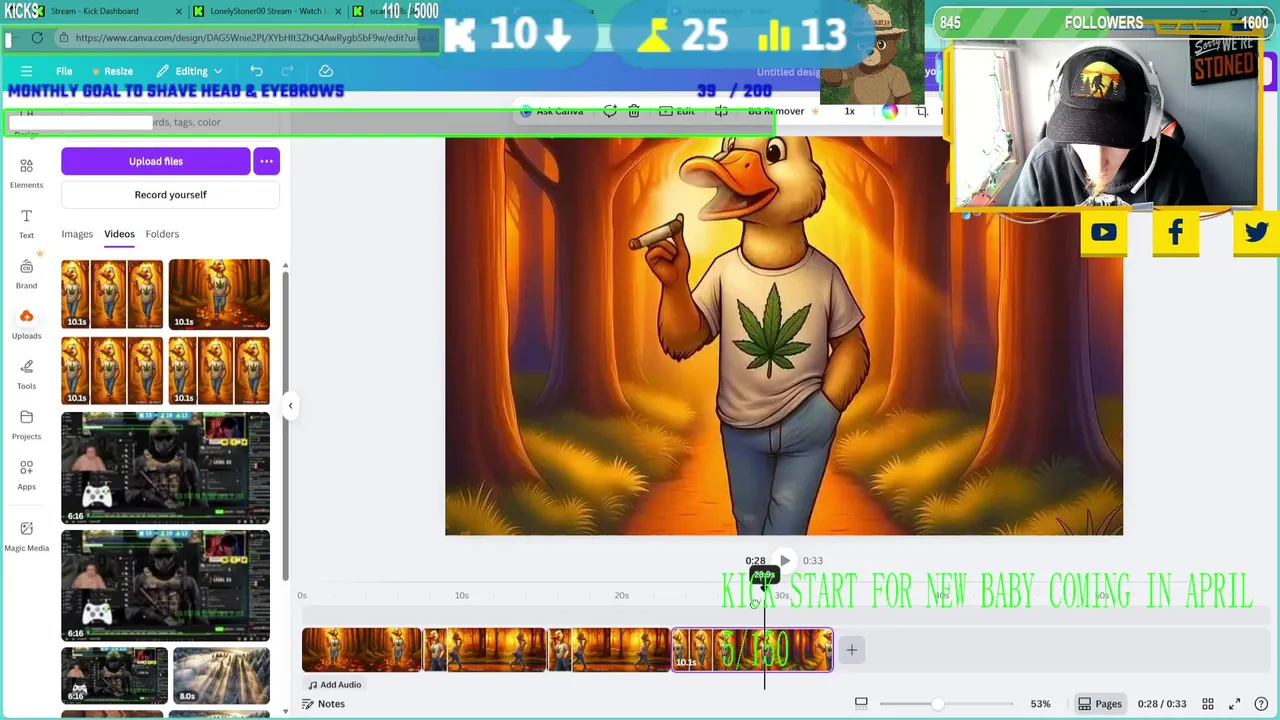The height and width of the screenshot is (720, 1280).
Task: Open the Tools sidebar panel
Action: [26, 374]
